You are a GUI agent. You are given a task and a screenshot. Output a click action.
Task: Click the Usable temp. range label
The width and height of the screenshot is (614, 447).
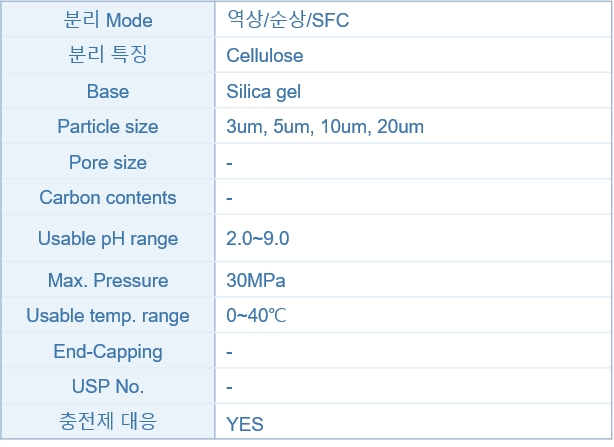pos(108,316)
